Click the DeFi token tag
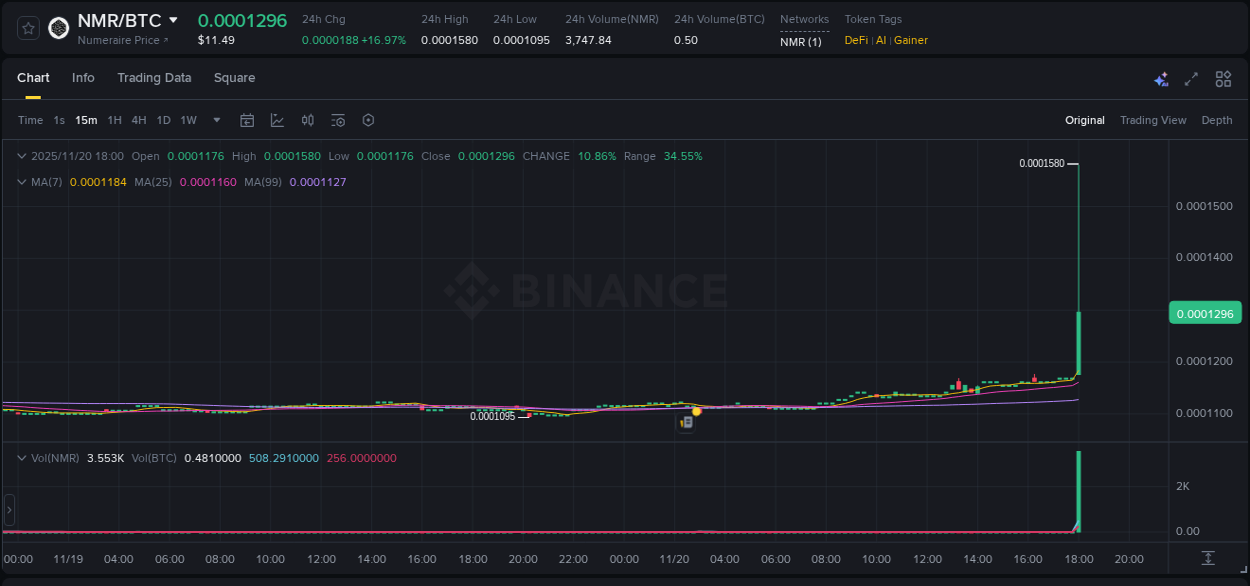This screenshot has height=586, width=1250. tap(855, 40)
